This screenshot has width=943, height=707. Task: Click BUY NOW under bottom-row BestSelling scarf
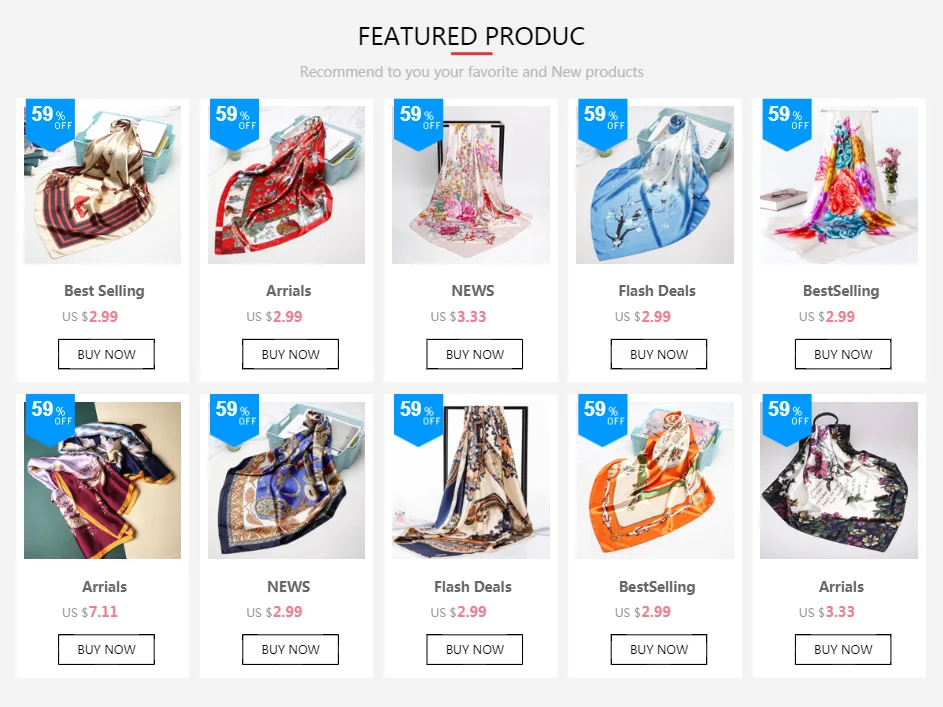click(x=659, y=649)
